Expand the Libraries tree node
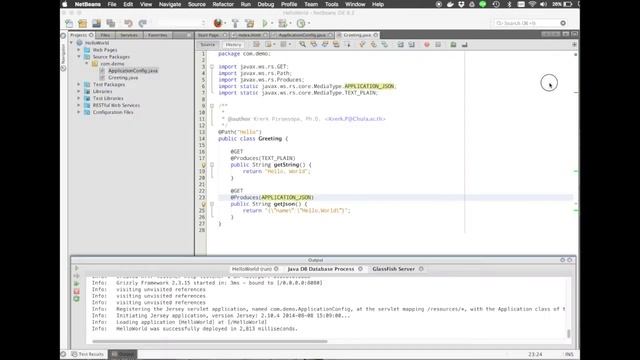 [79, 91]
